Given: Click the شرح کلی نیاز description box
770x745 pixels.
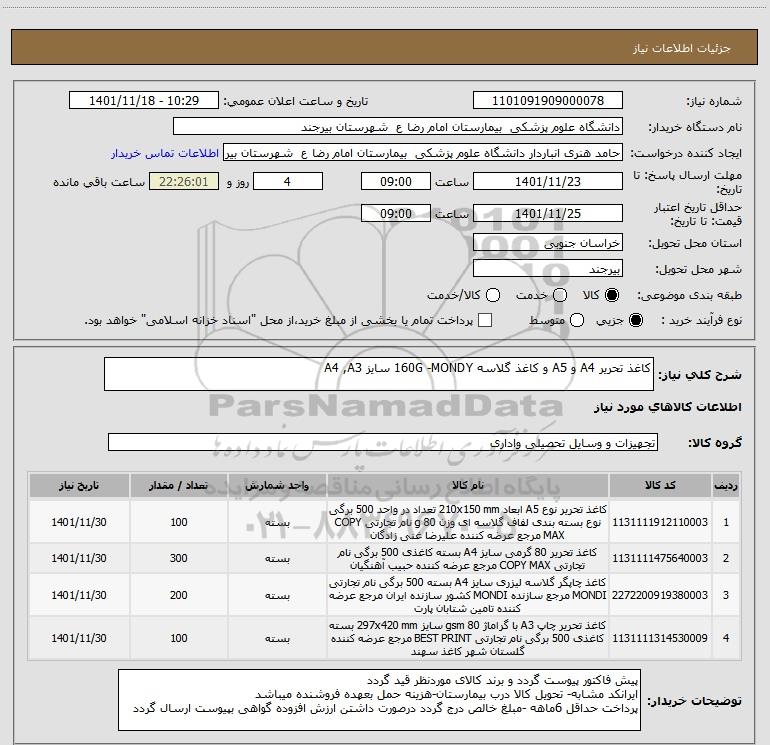Looking at the screenshot, I should coord(379,374).
